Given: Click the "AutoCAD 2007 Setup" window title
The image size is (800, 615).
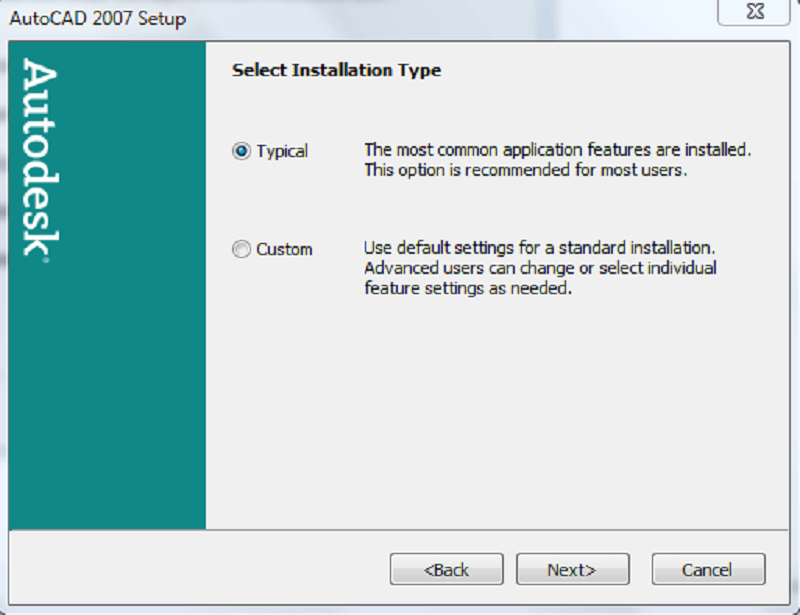Looking at the screenshot, I should coord(97,19).
